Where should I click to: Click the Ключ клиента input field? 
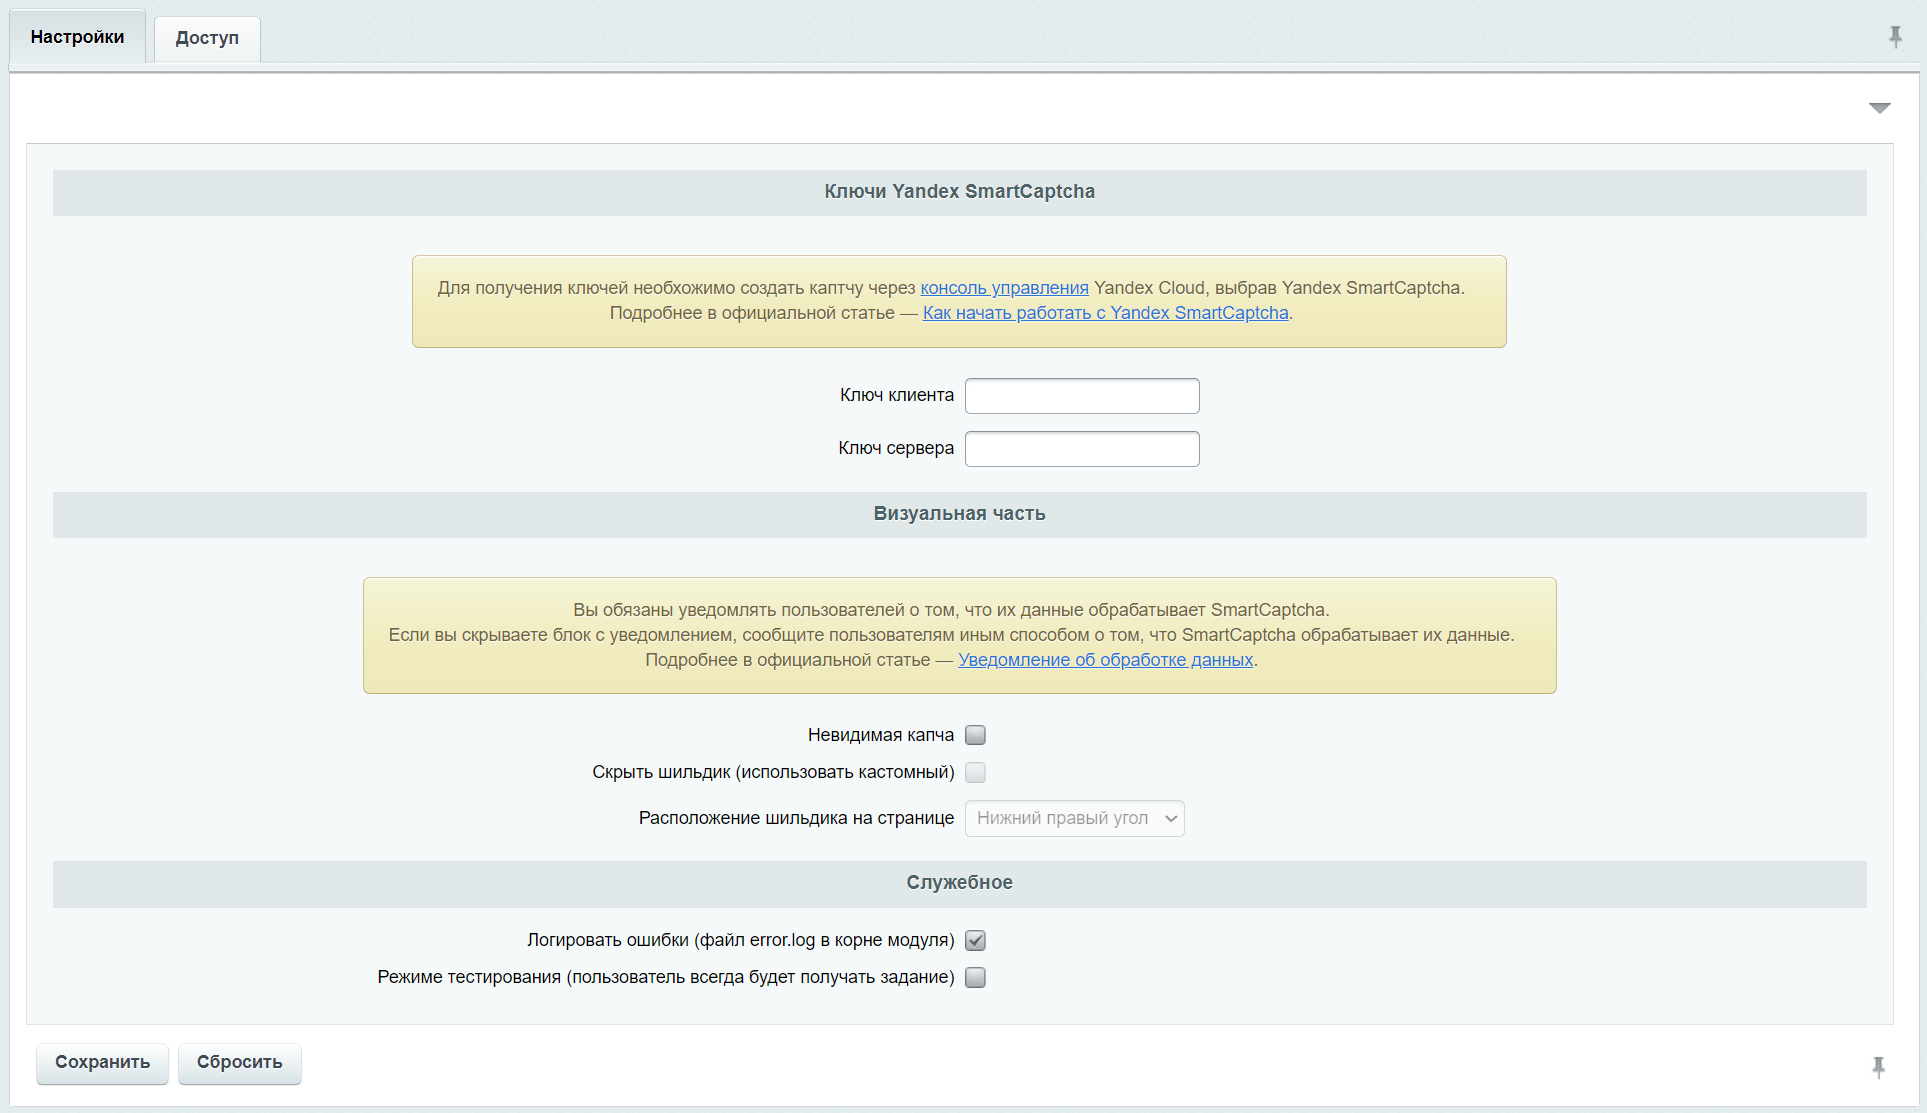(x=1081, y=396)
